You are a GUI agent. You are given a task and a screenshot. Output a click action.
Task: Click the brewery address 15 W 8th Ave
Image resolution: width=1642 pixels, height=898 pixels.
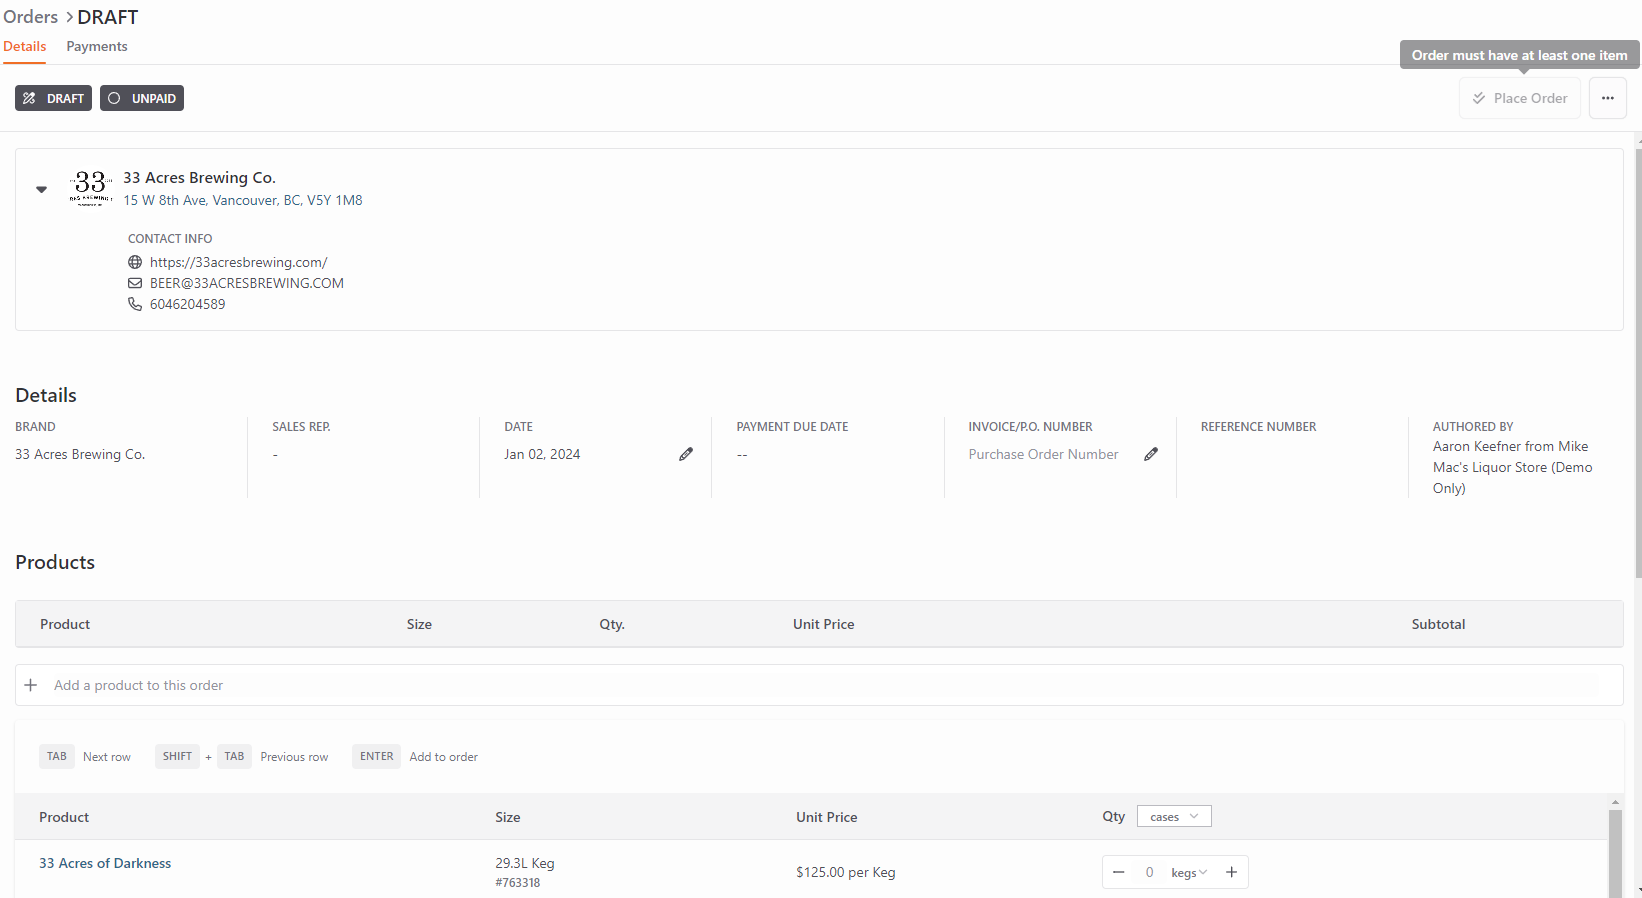pyautogui.click(x=243, y=200)
